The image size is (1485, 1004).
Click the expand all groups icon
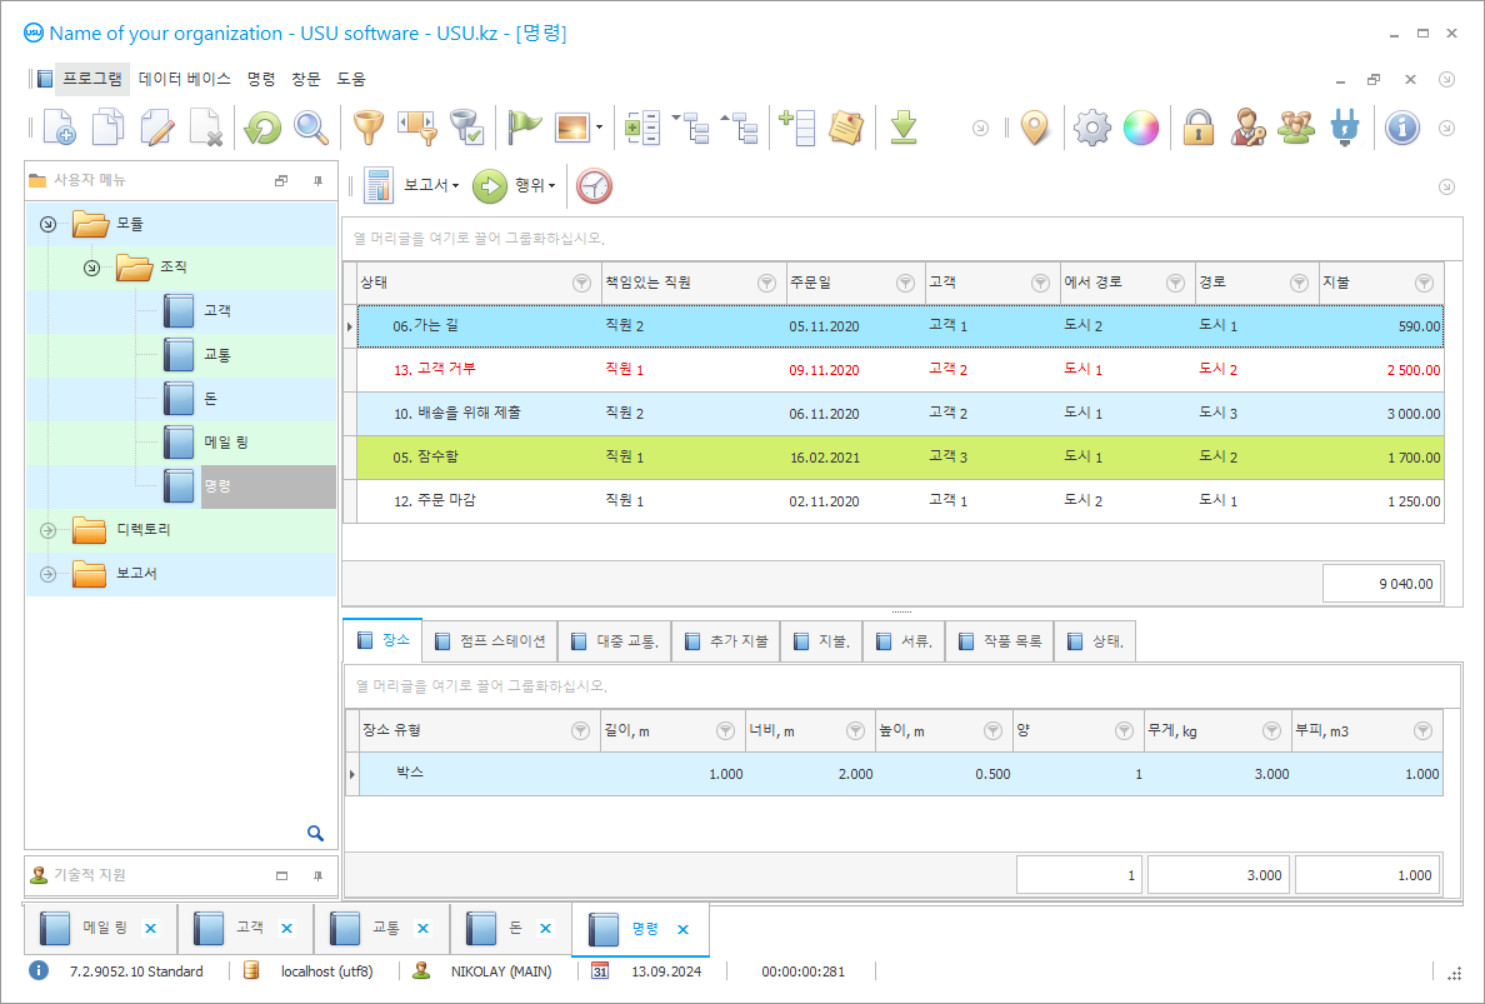(x=642, y=128)
